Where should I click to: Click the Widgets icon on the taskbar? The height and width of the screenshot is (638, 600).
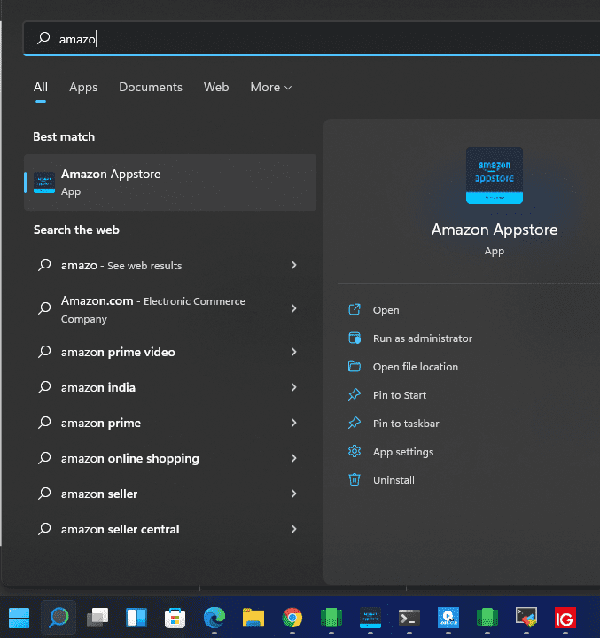click(136, 617)
